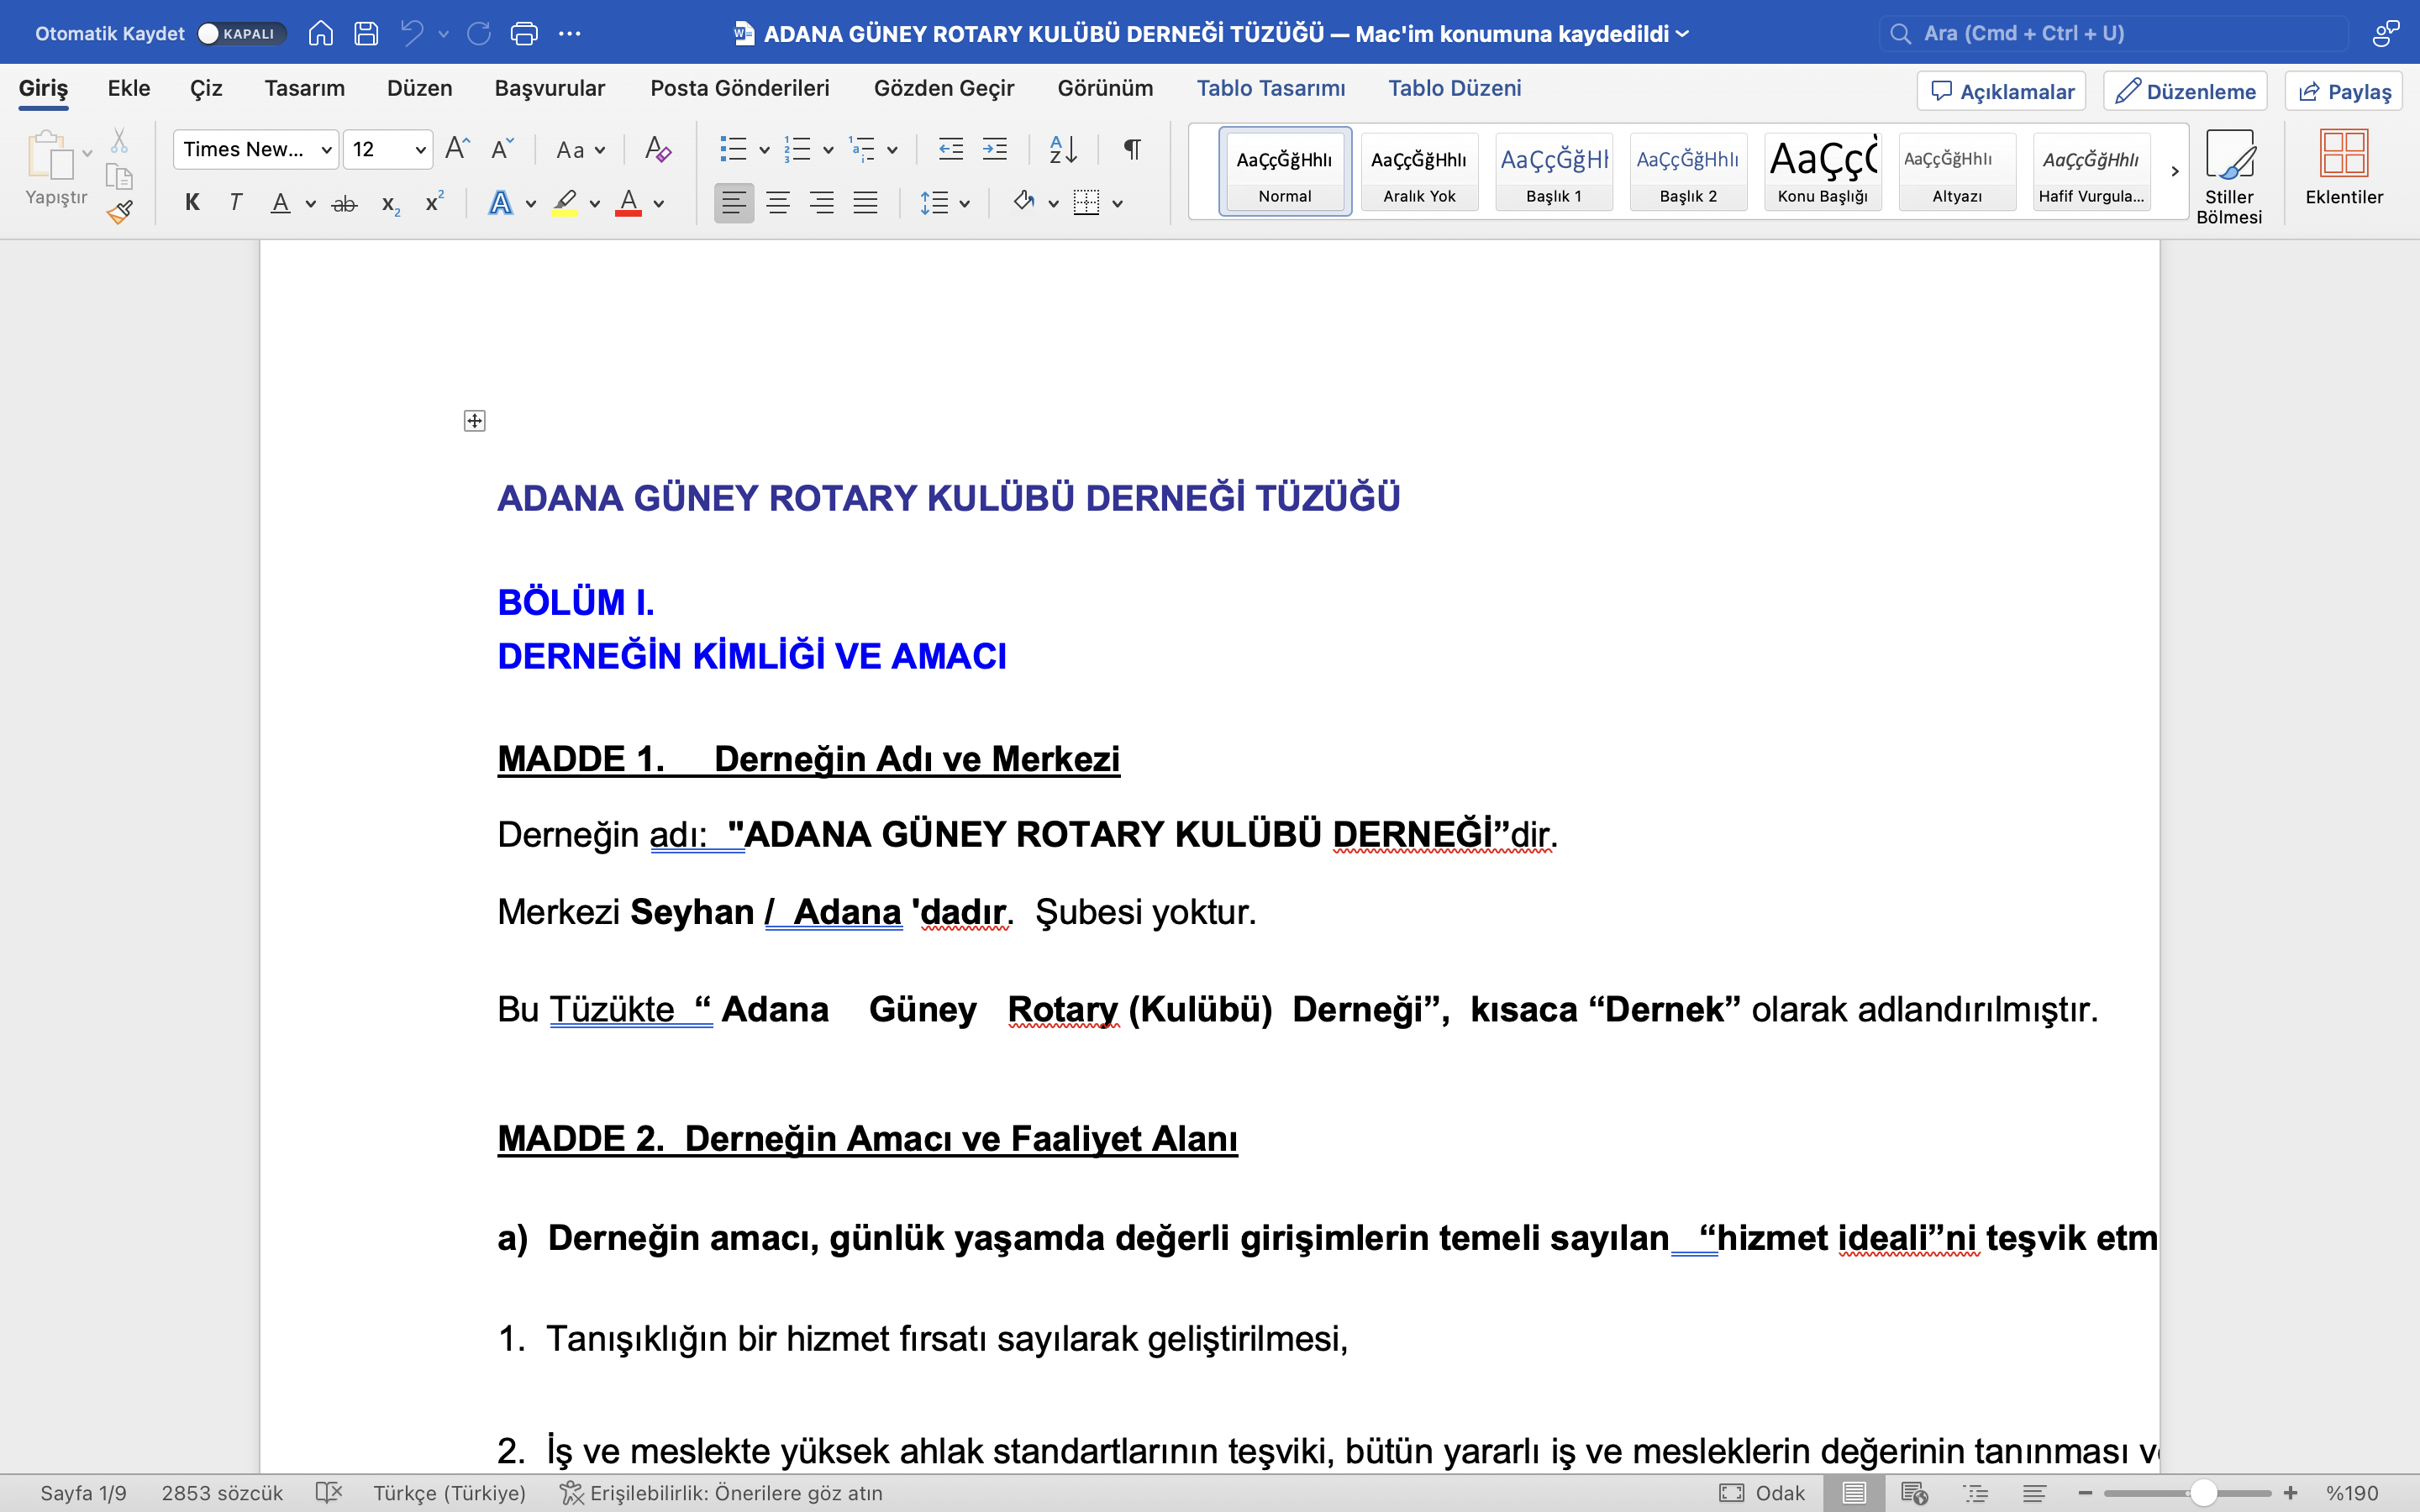Open the Home icon in title bar
This screenshot has width=2420, height=1512.
[x=320, y=33]
